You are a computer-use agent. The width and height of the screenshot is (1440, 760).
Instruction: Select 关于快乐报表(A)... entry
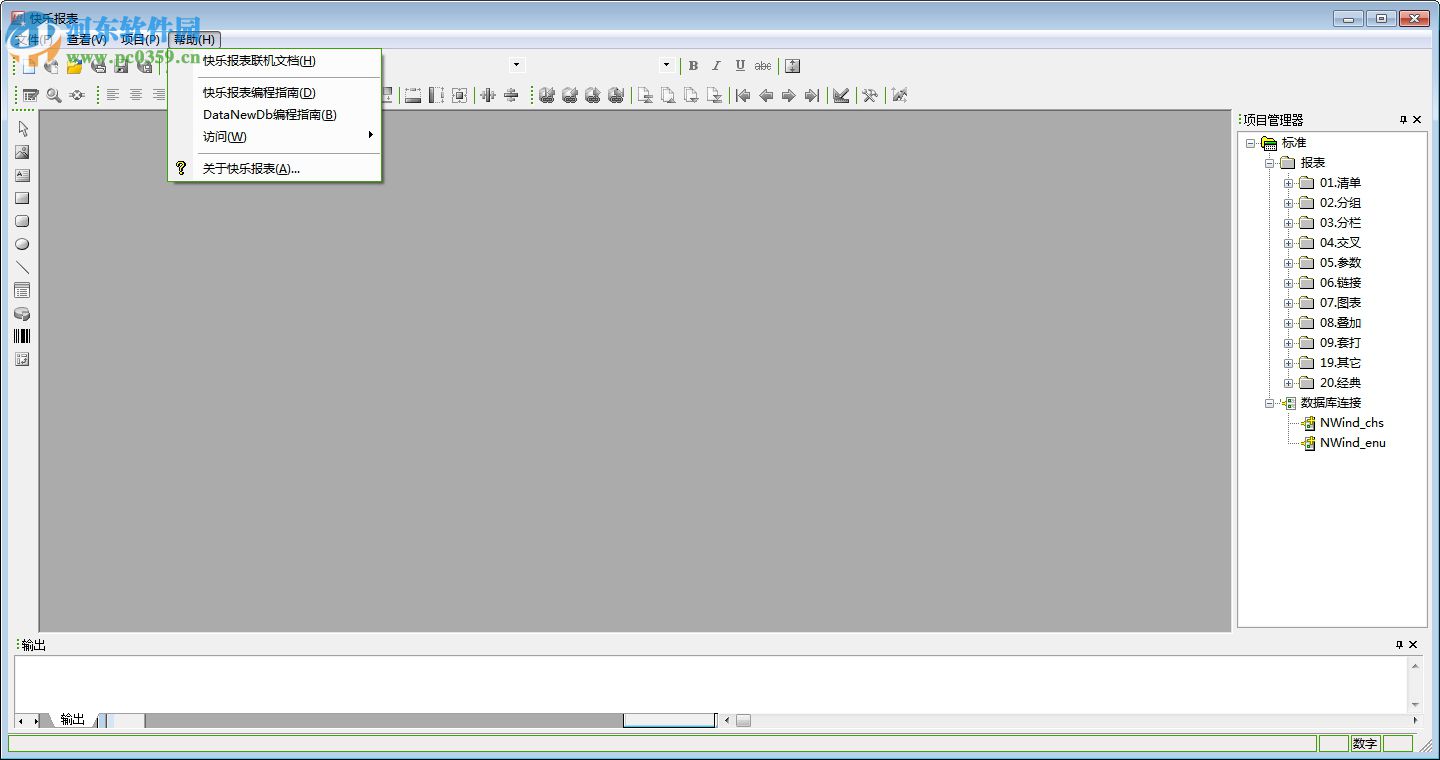click(275, 169)
